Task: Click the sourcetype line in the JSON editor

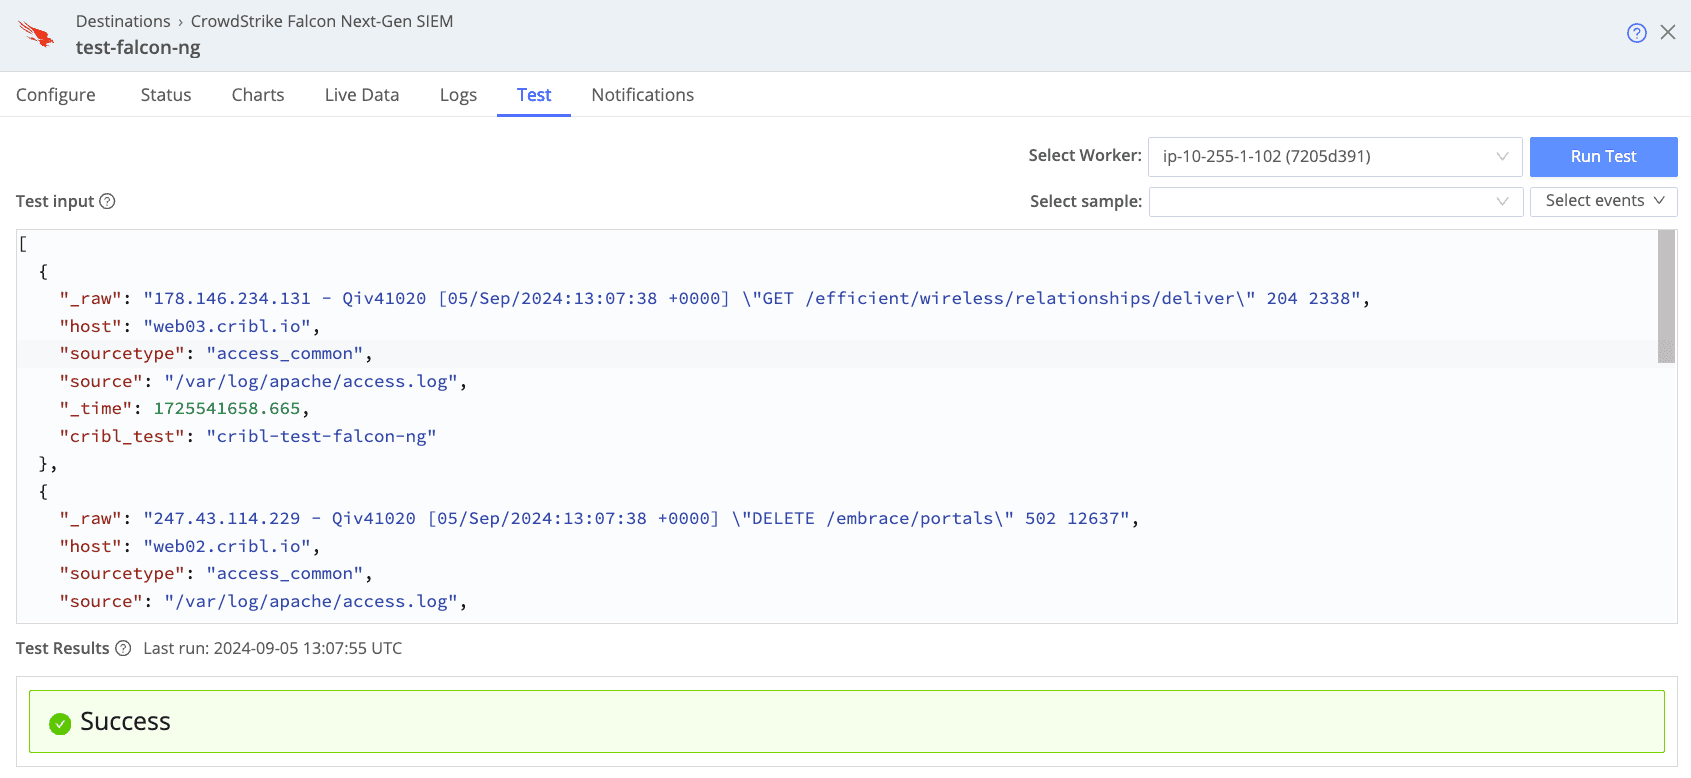Action: pos(215,354)
